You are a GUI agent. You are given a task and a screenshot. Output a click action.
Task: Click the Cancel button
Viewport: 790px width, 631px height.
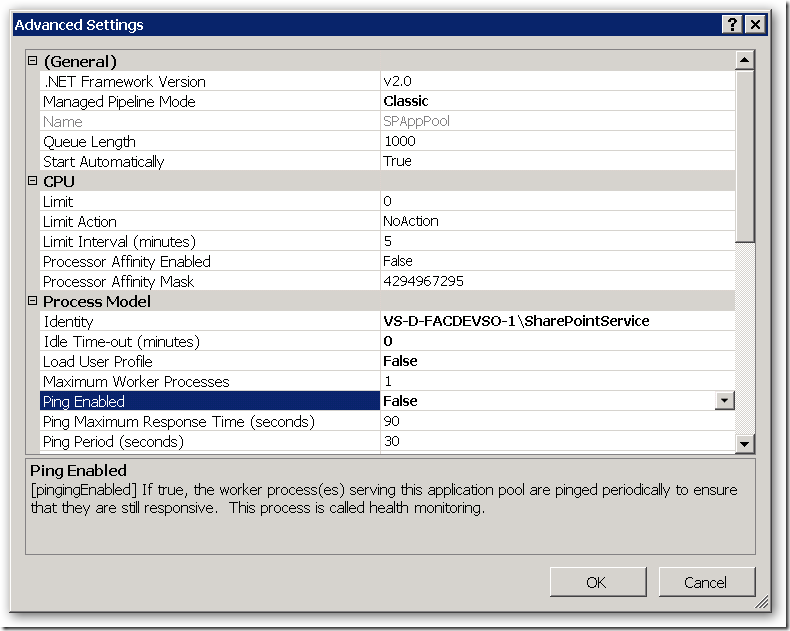pyautogui.click(x=706, y=582)
